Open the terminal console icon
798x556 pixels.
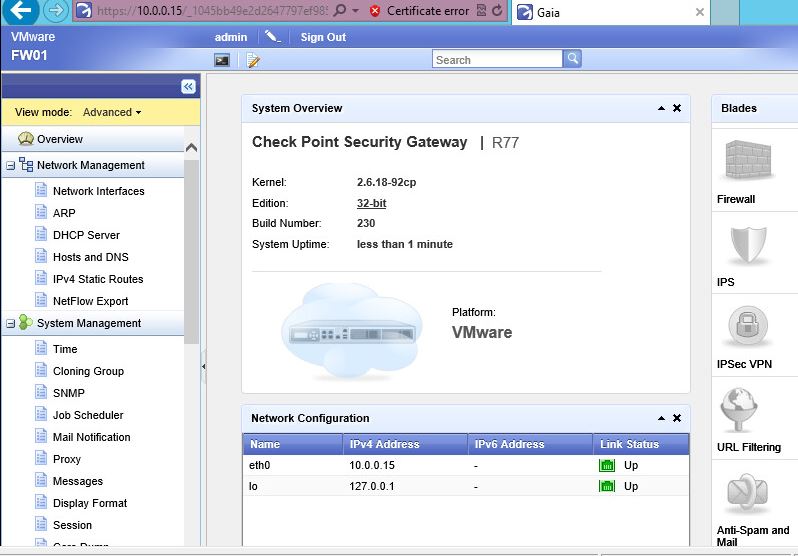[x=222, y=61]
